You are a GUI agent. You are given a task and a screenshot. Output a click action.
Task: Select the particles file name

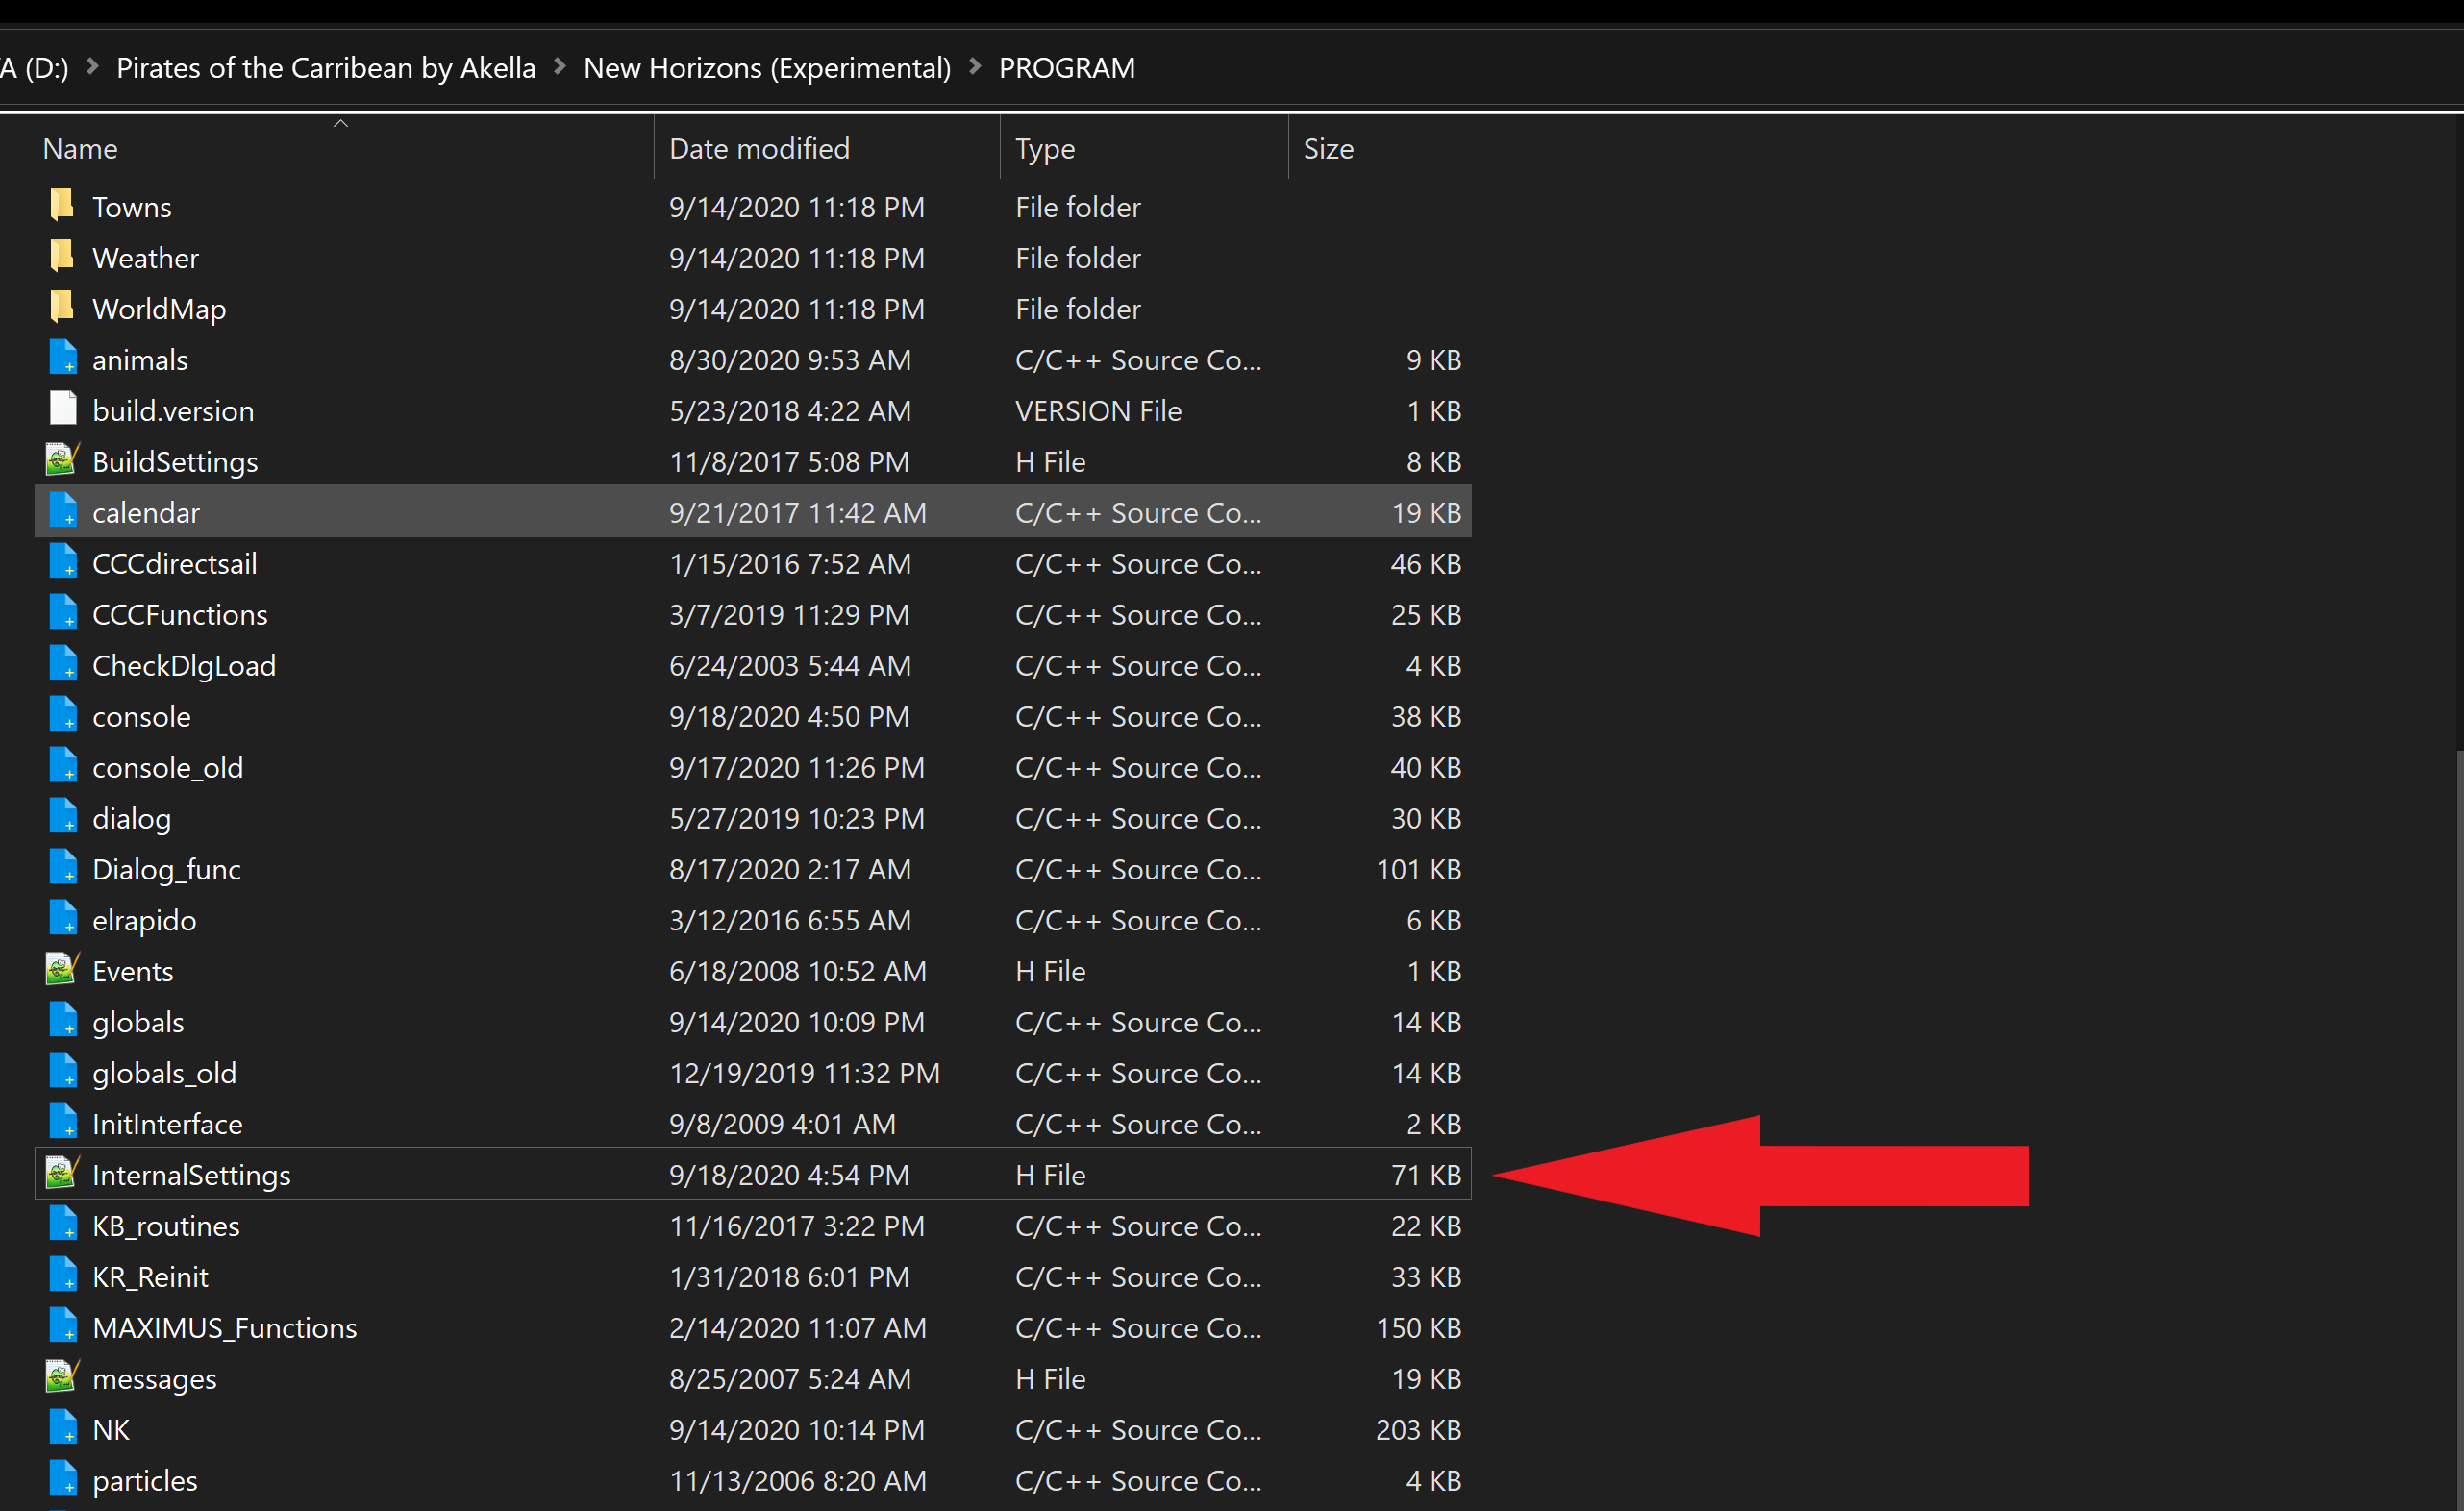coord(145,1481)
